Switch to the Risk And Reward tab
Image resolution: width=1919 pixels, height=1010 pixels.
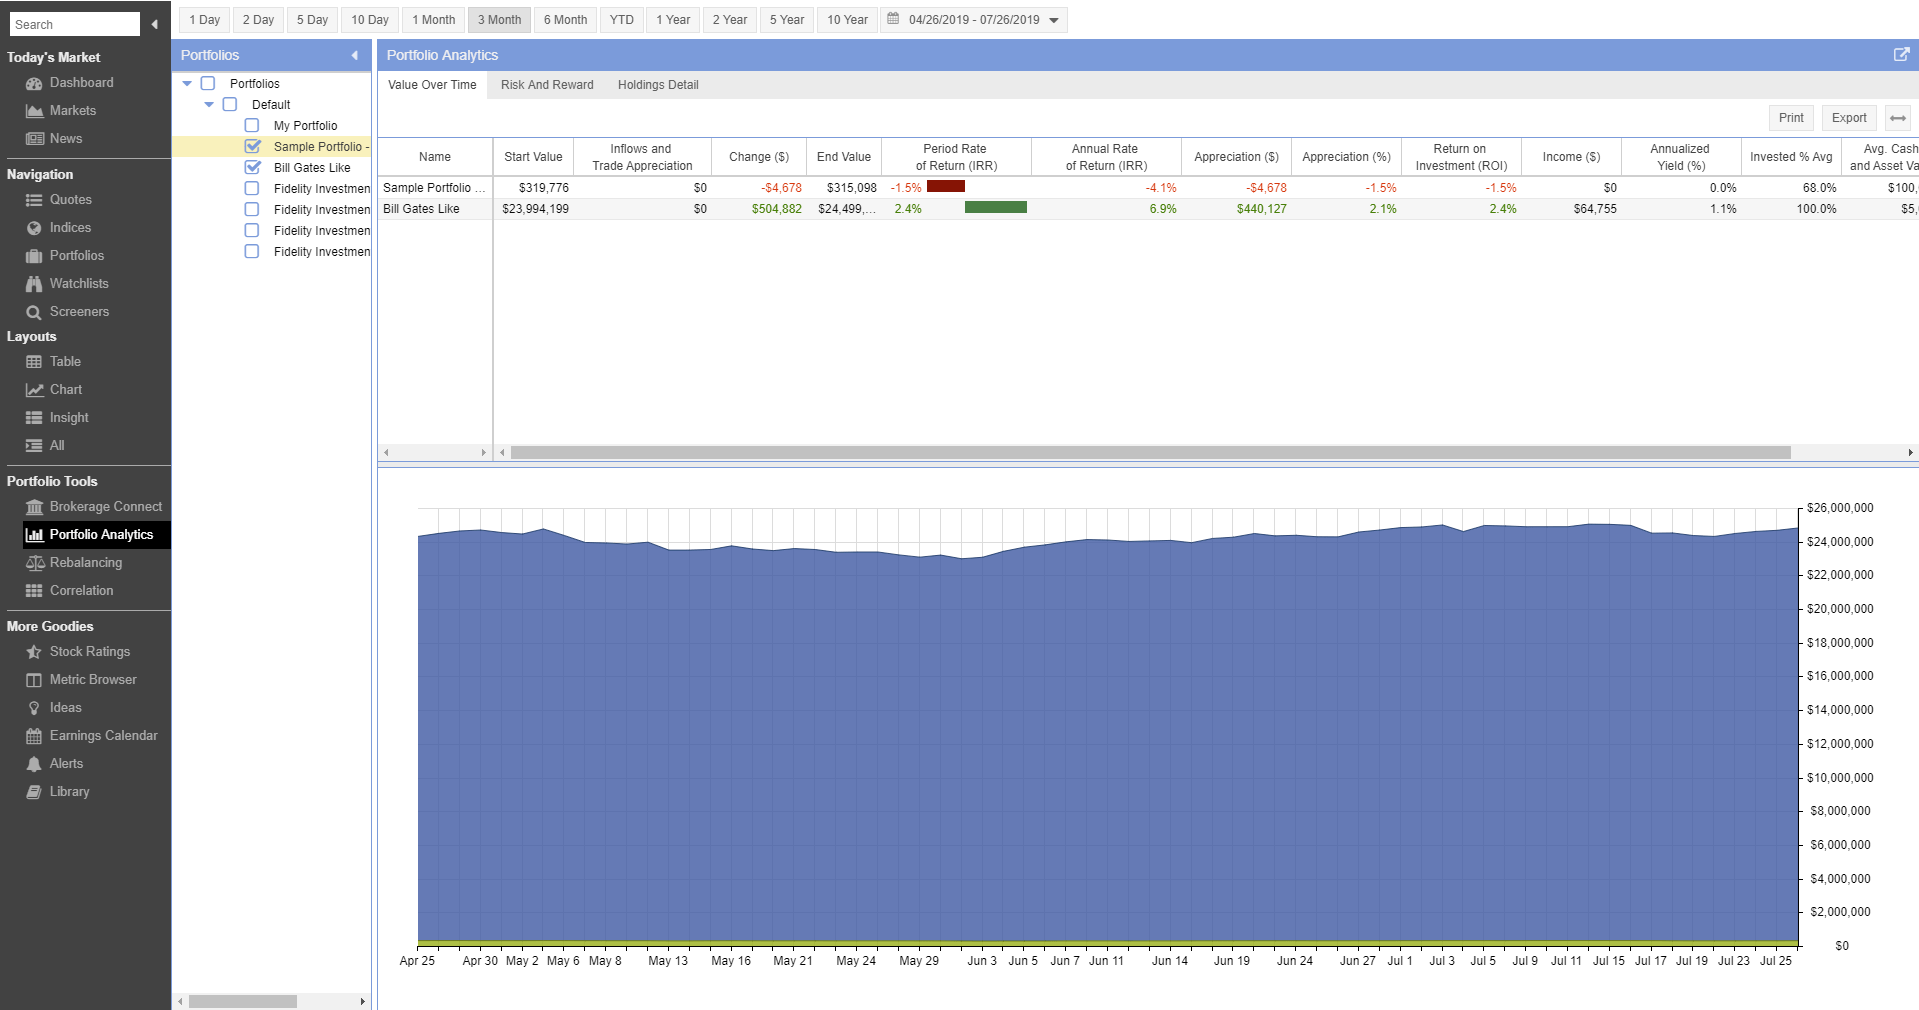(x=546, y=85)
